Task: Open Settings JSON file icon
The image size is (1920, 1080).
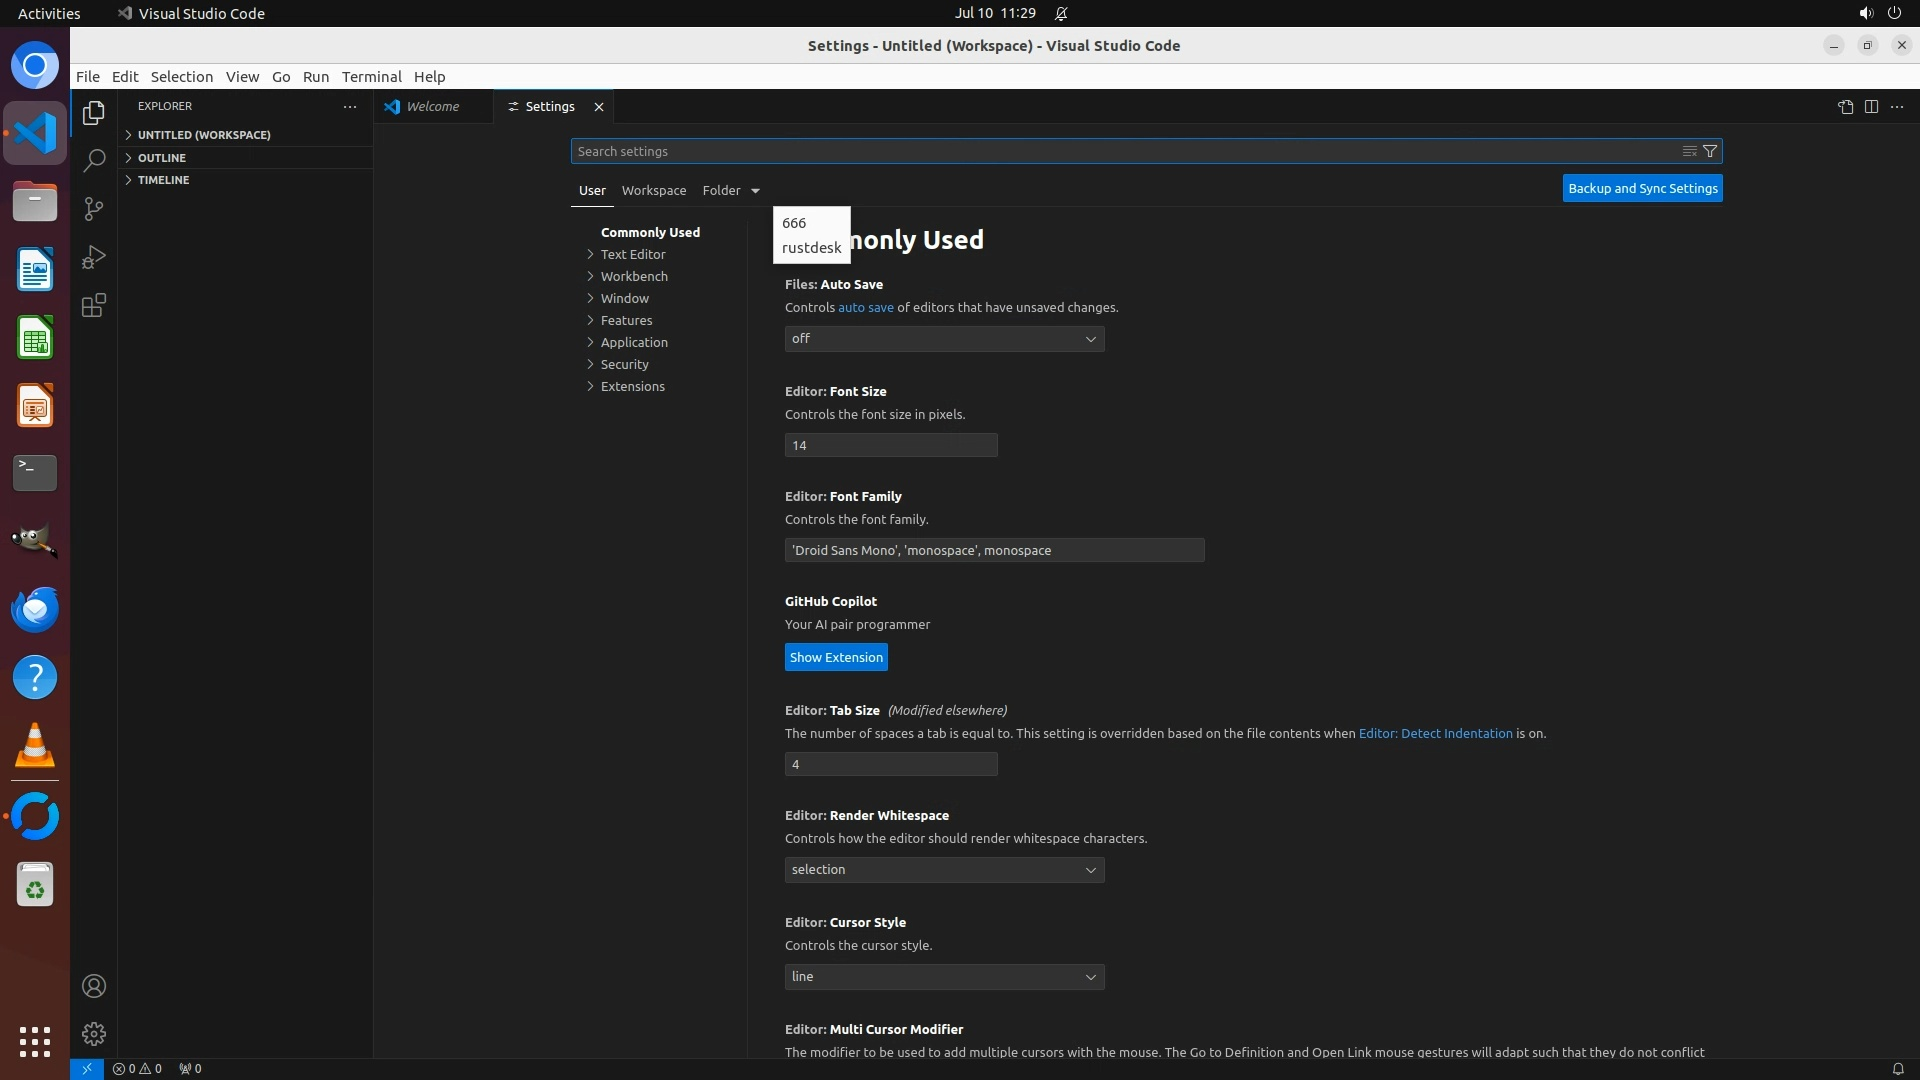Action: 1845,107
